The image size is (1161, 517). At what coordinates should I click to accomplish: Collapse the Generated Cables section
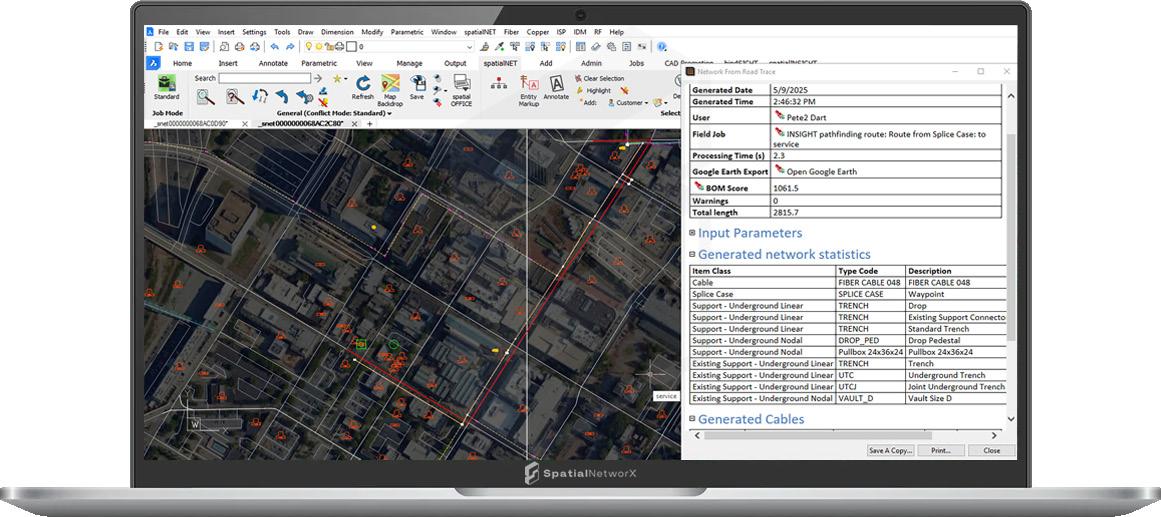tap(692, 419)
